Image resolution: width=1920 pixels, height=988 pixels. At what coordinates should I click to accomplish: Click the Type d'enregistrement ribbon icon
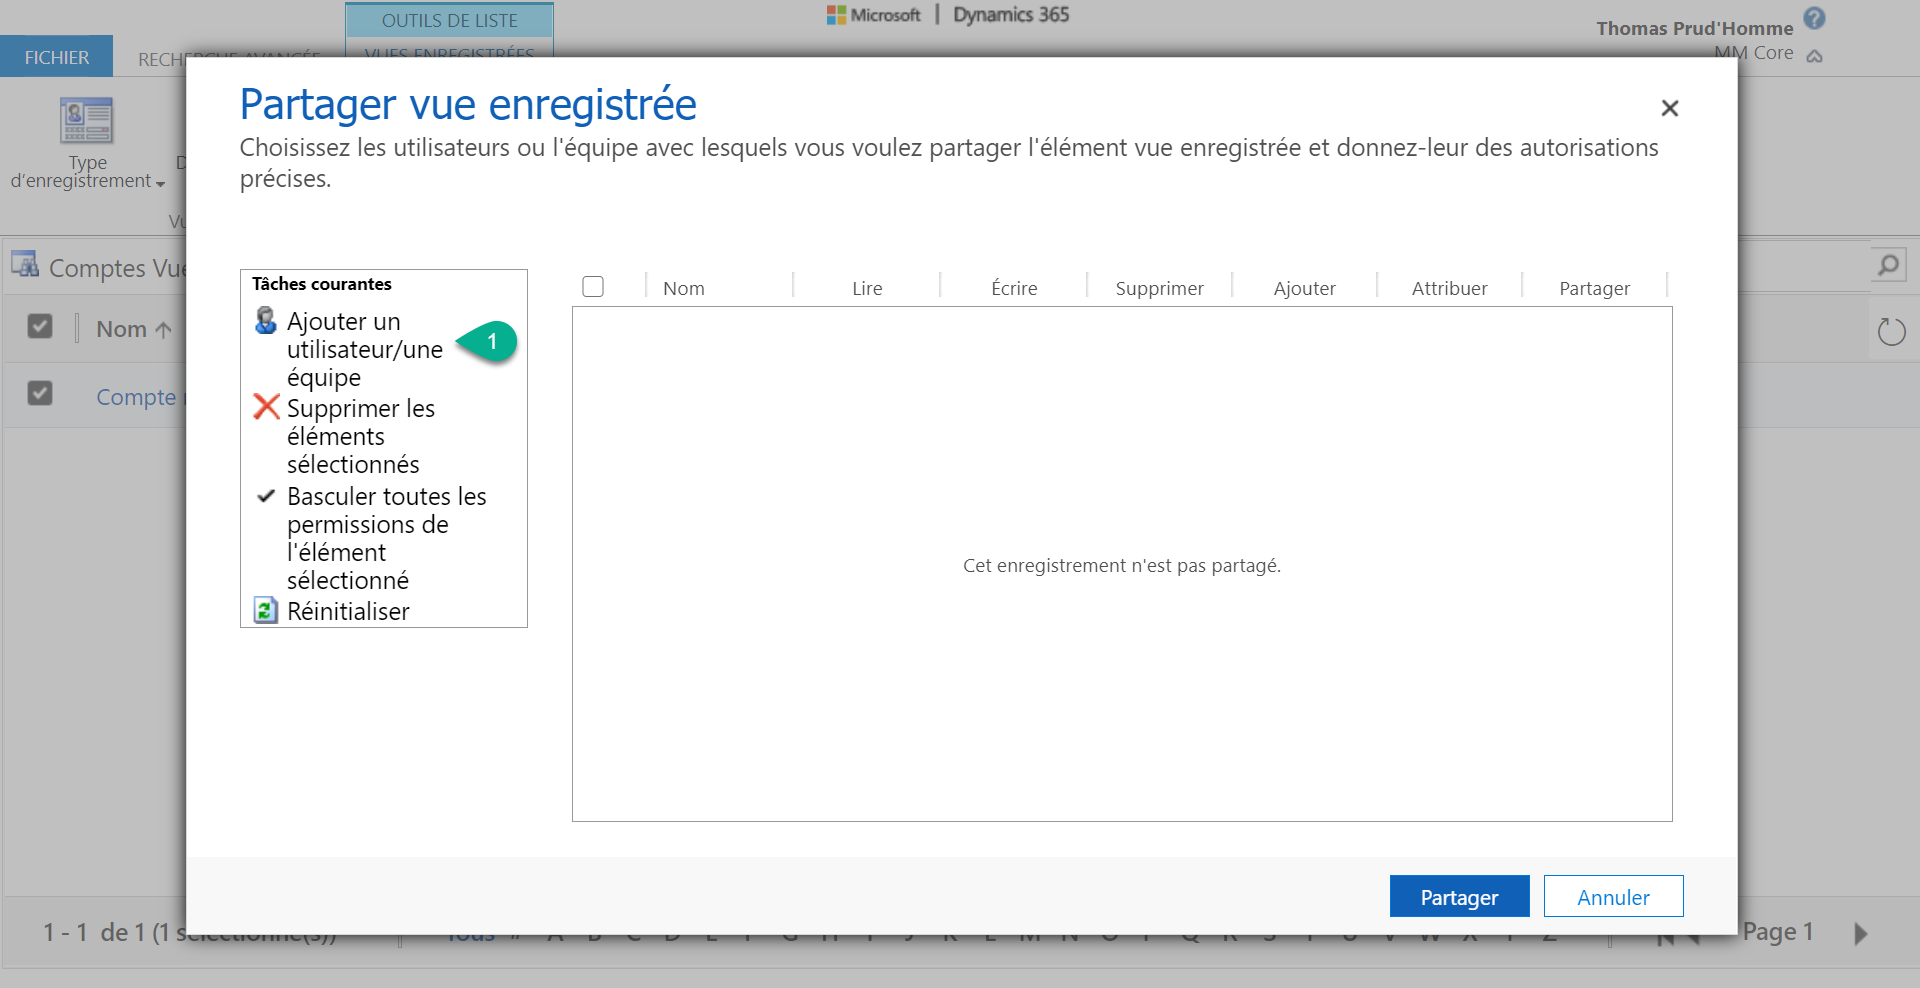tap(87, 121)
